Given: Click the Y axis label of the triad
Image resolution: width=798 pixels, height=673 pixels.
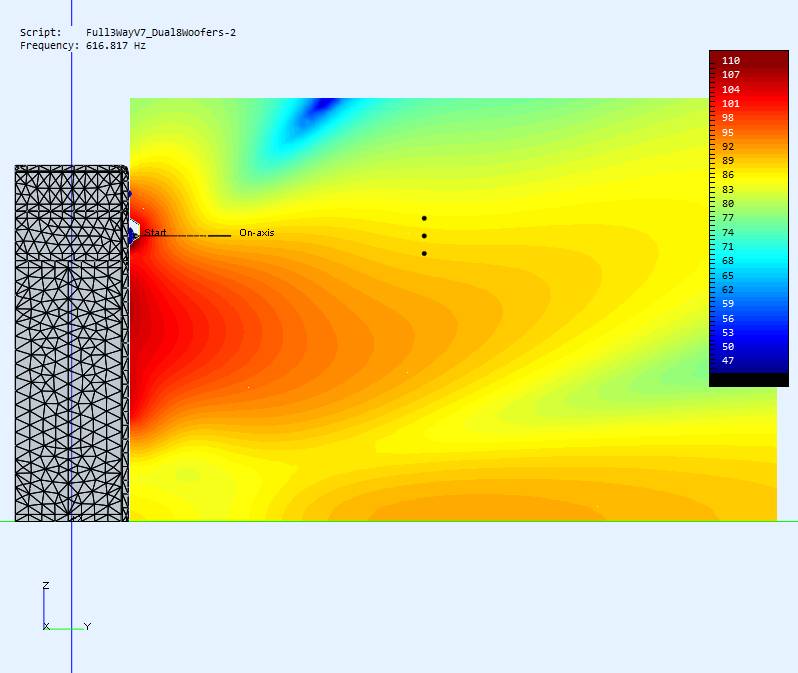Looking at the screenshot, I should 87,626.
